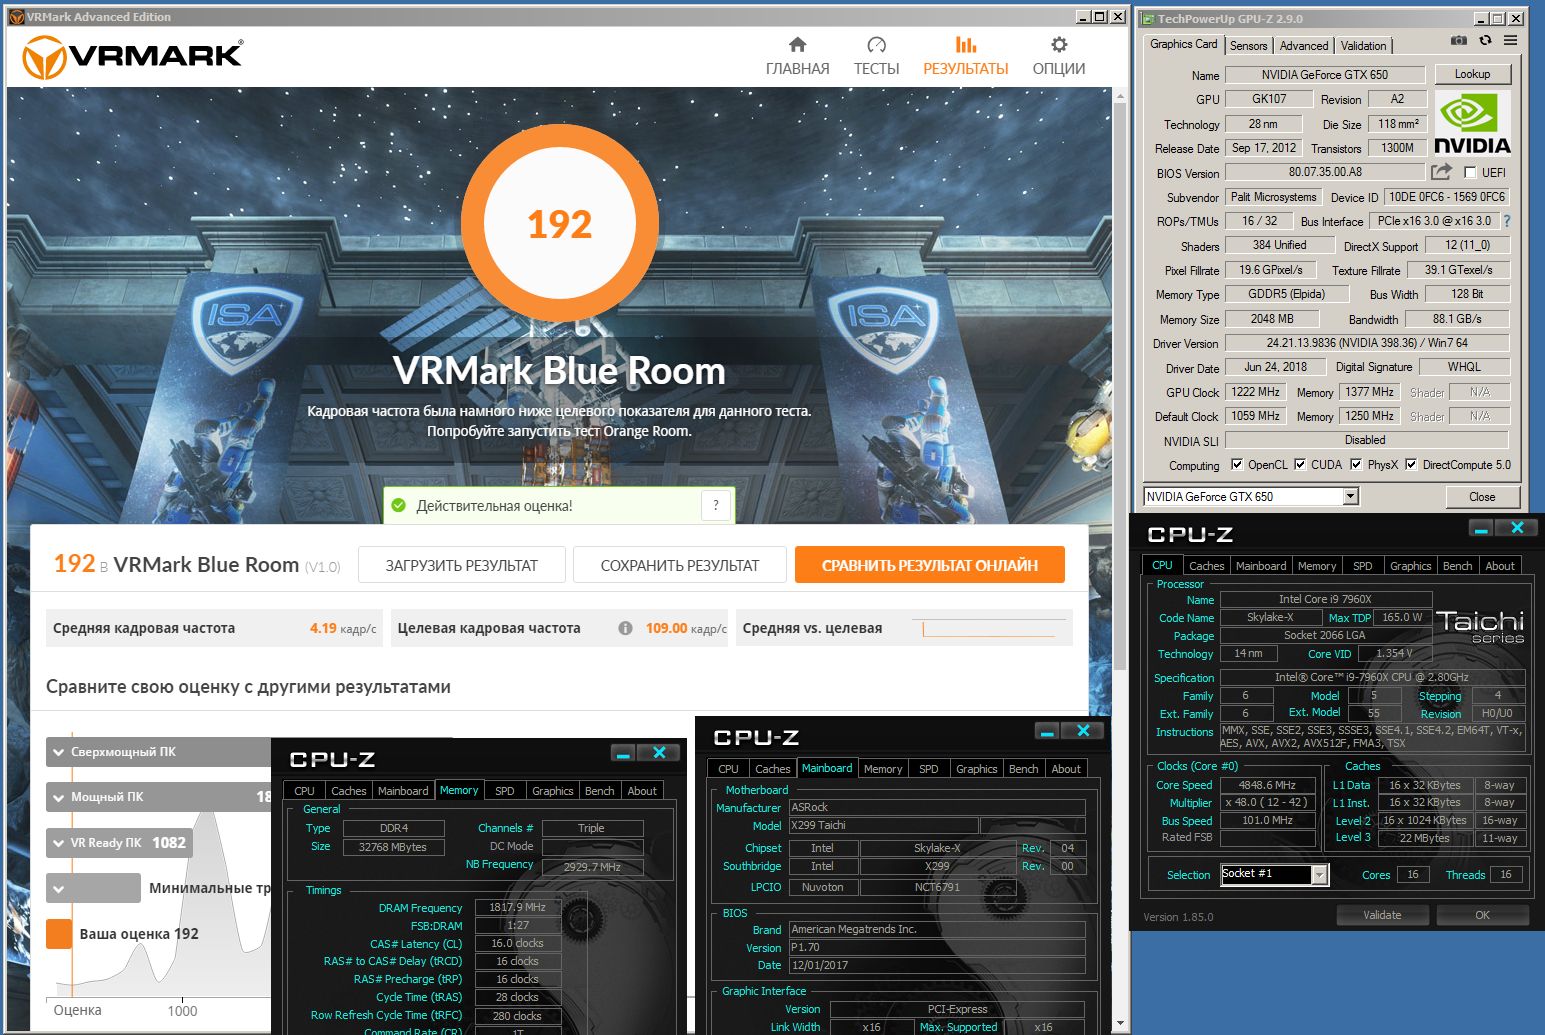
Task: Open Bench tab in CPU-Z processor window
Action: (x=1457, y=566)
